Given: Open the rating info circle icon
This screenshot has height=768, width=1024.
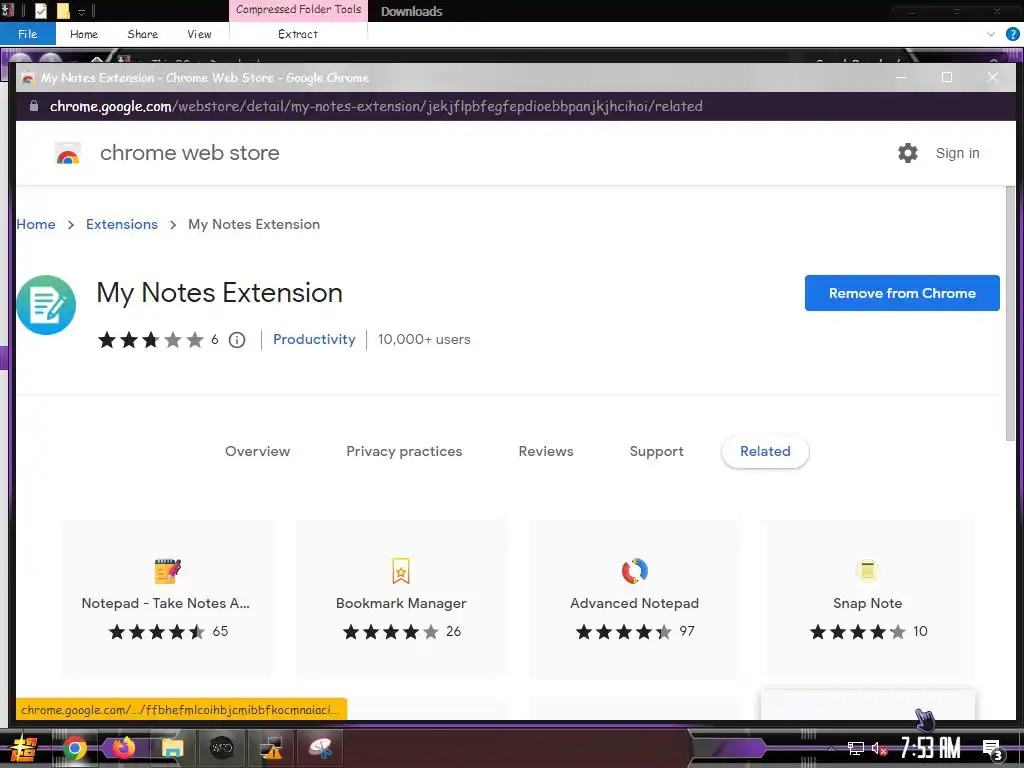Looking at the screenshot, I should (237, 340).
